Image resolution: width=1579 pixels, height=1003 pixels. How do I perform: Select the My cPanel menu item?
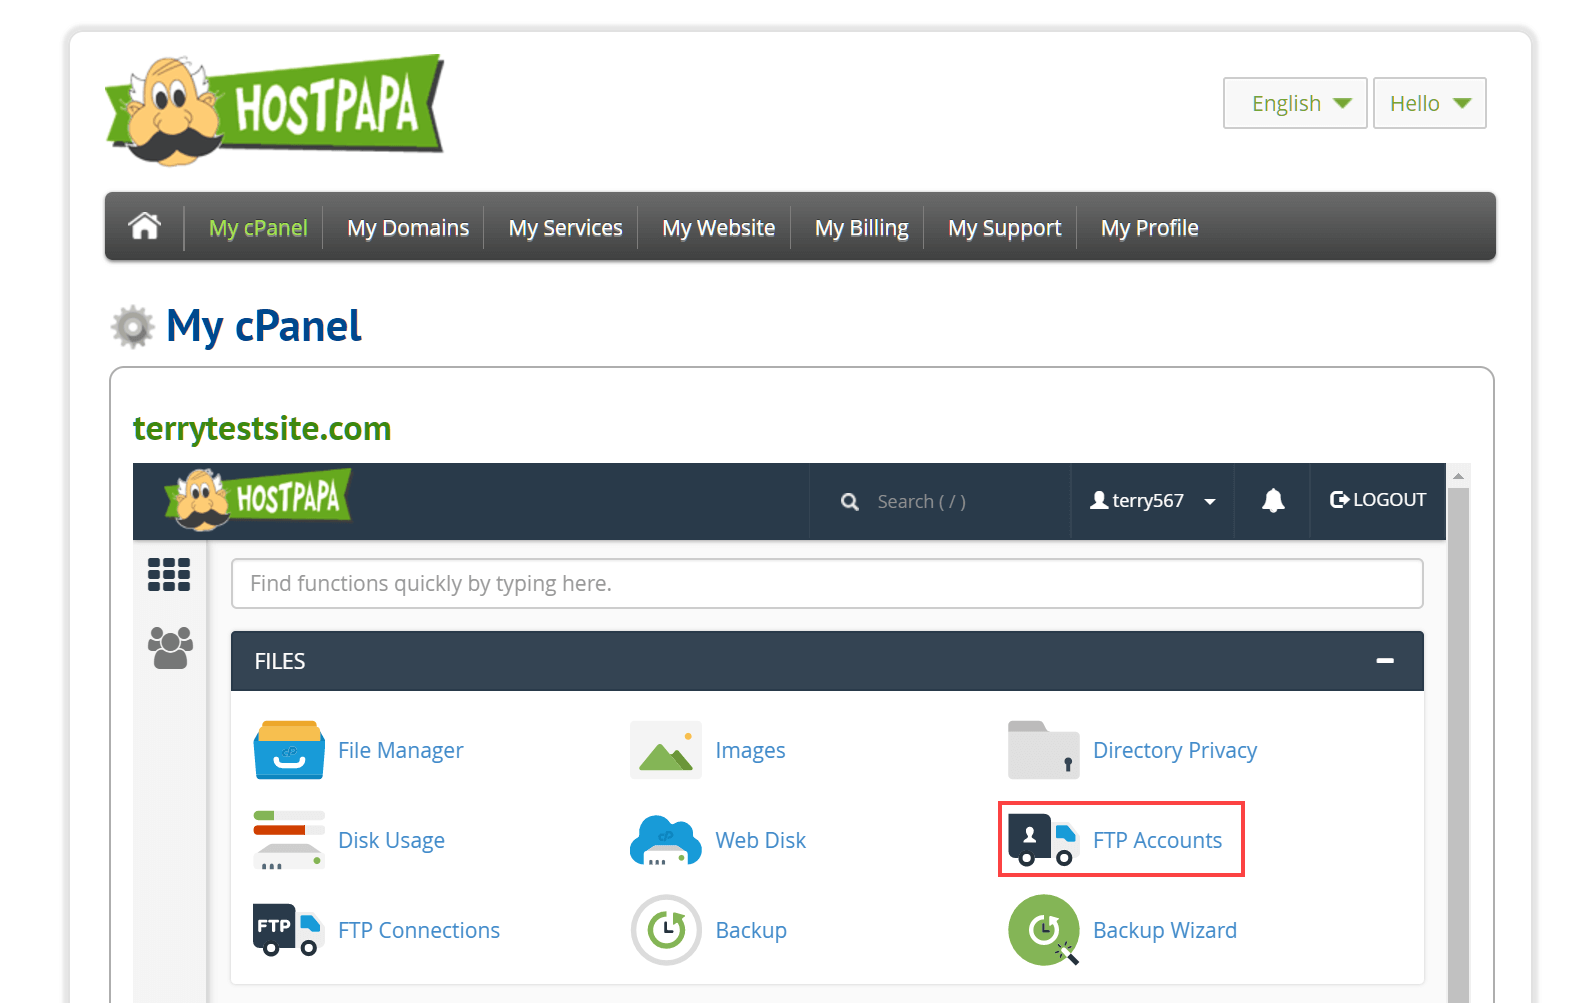pos(258,228)
